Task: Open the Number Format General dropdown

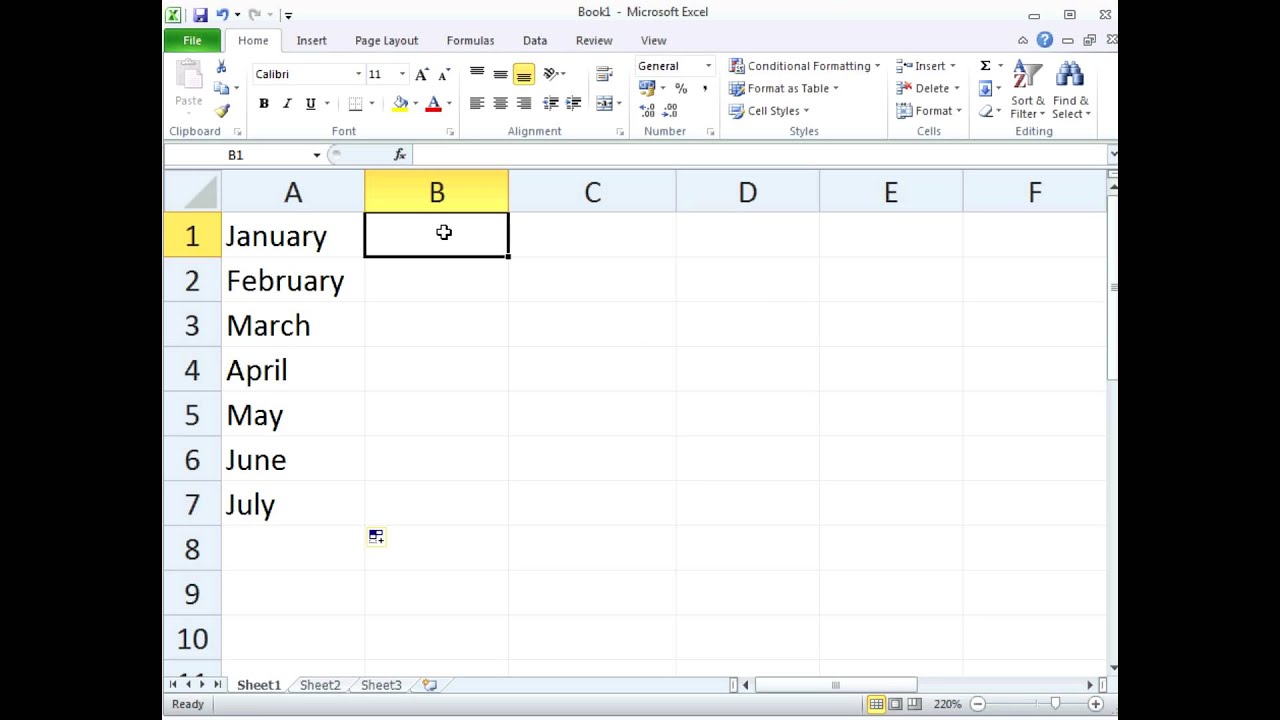Action: point(708,66)
